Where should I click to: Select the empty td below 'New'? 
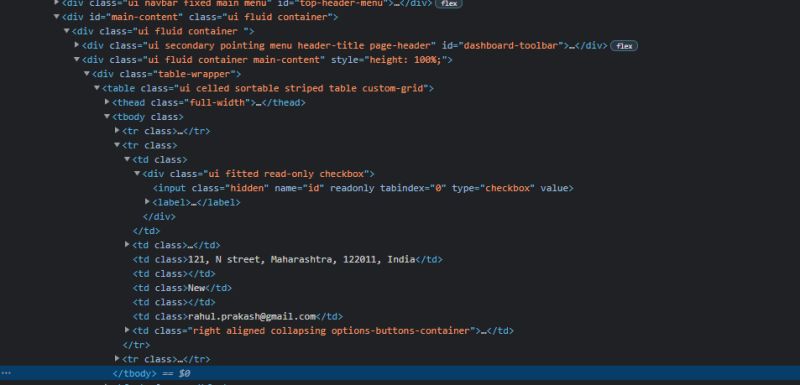click(x=173, y=302)
